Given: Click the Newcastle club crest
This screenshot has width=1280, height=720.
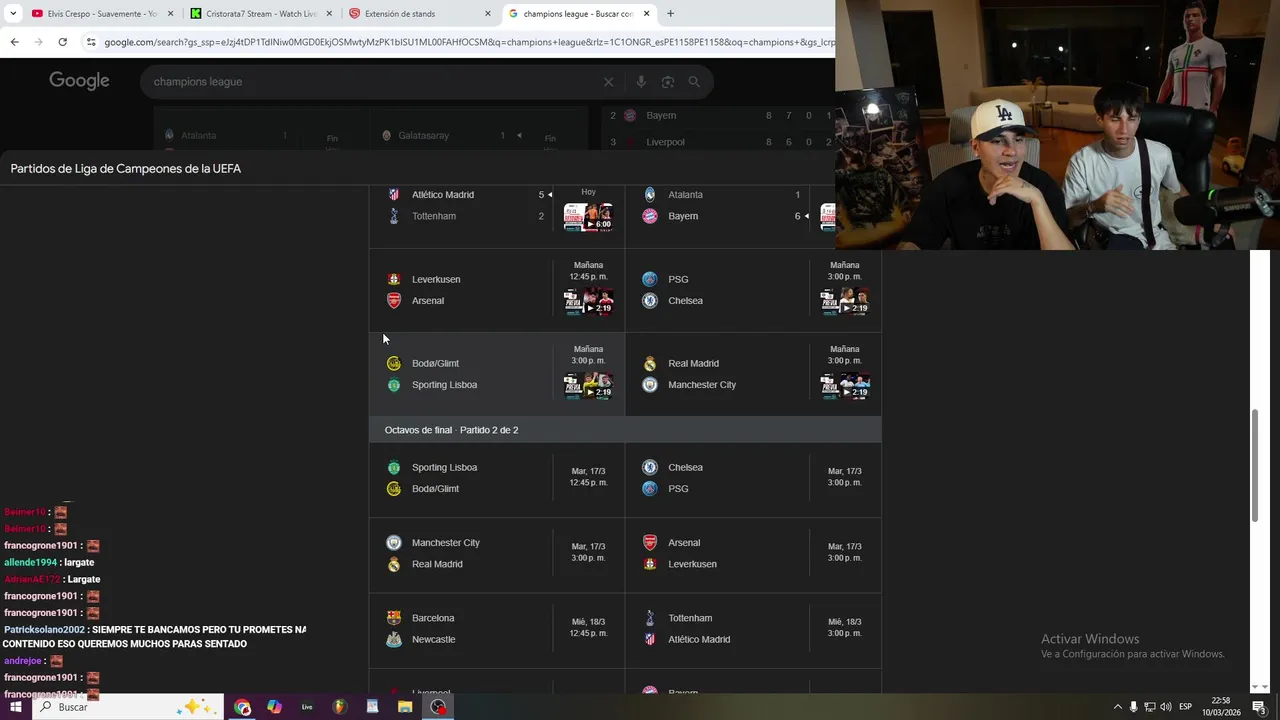Looking at the screenshot, I should pos(394,639).
